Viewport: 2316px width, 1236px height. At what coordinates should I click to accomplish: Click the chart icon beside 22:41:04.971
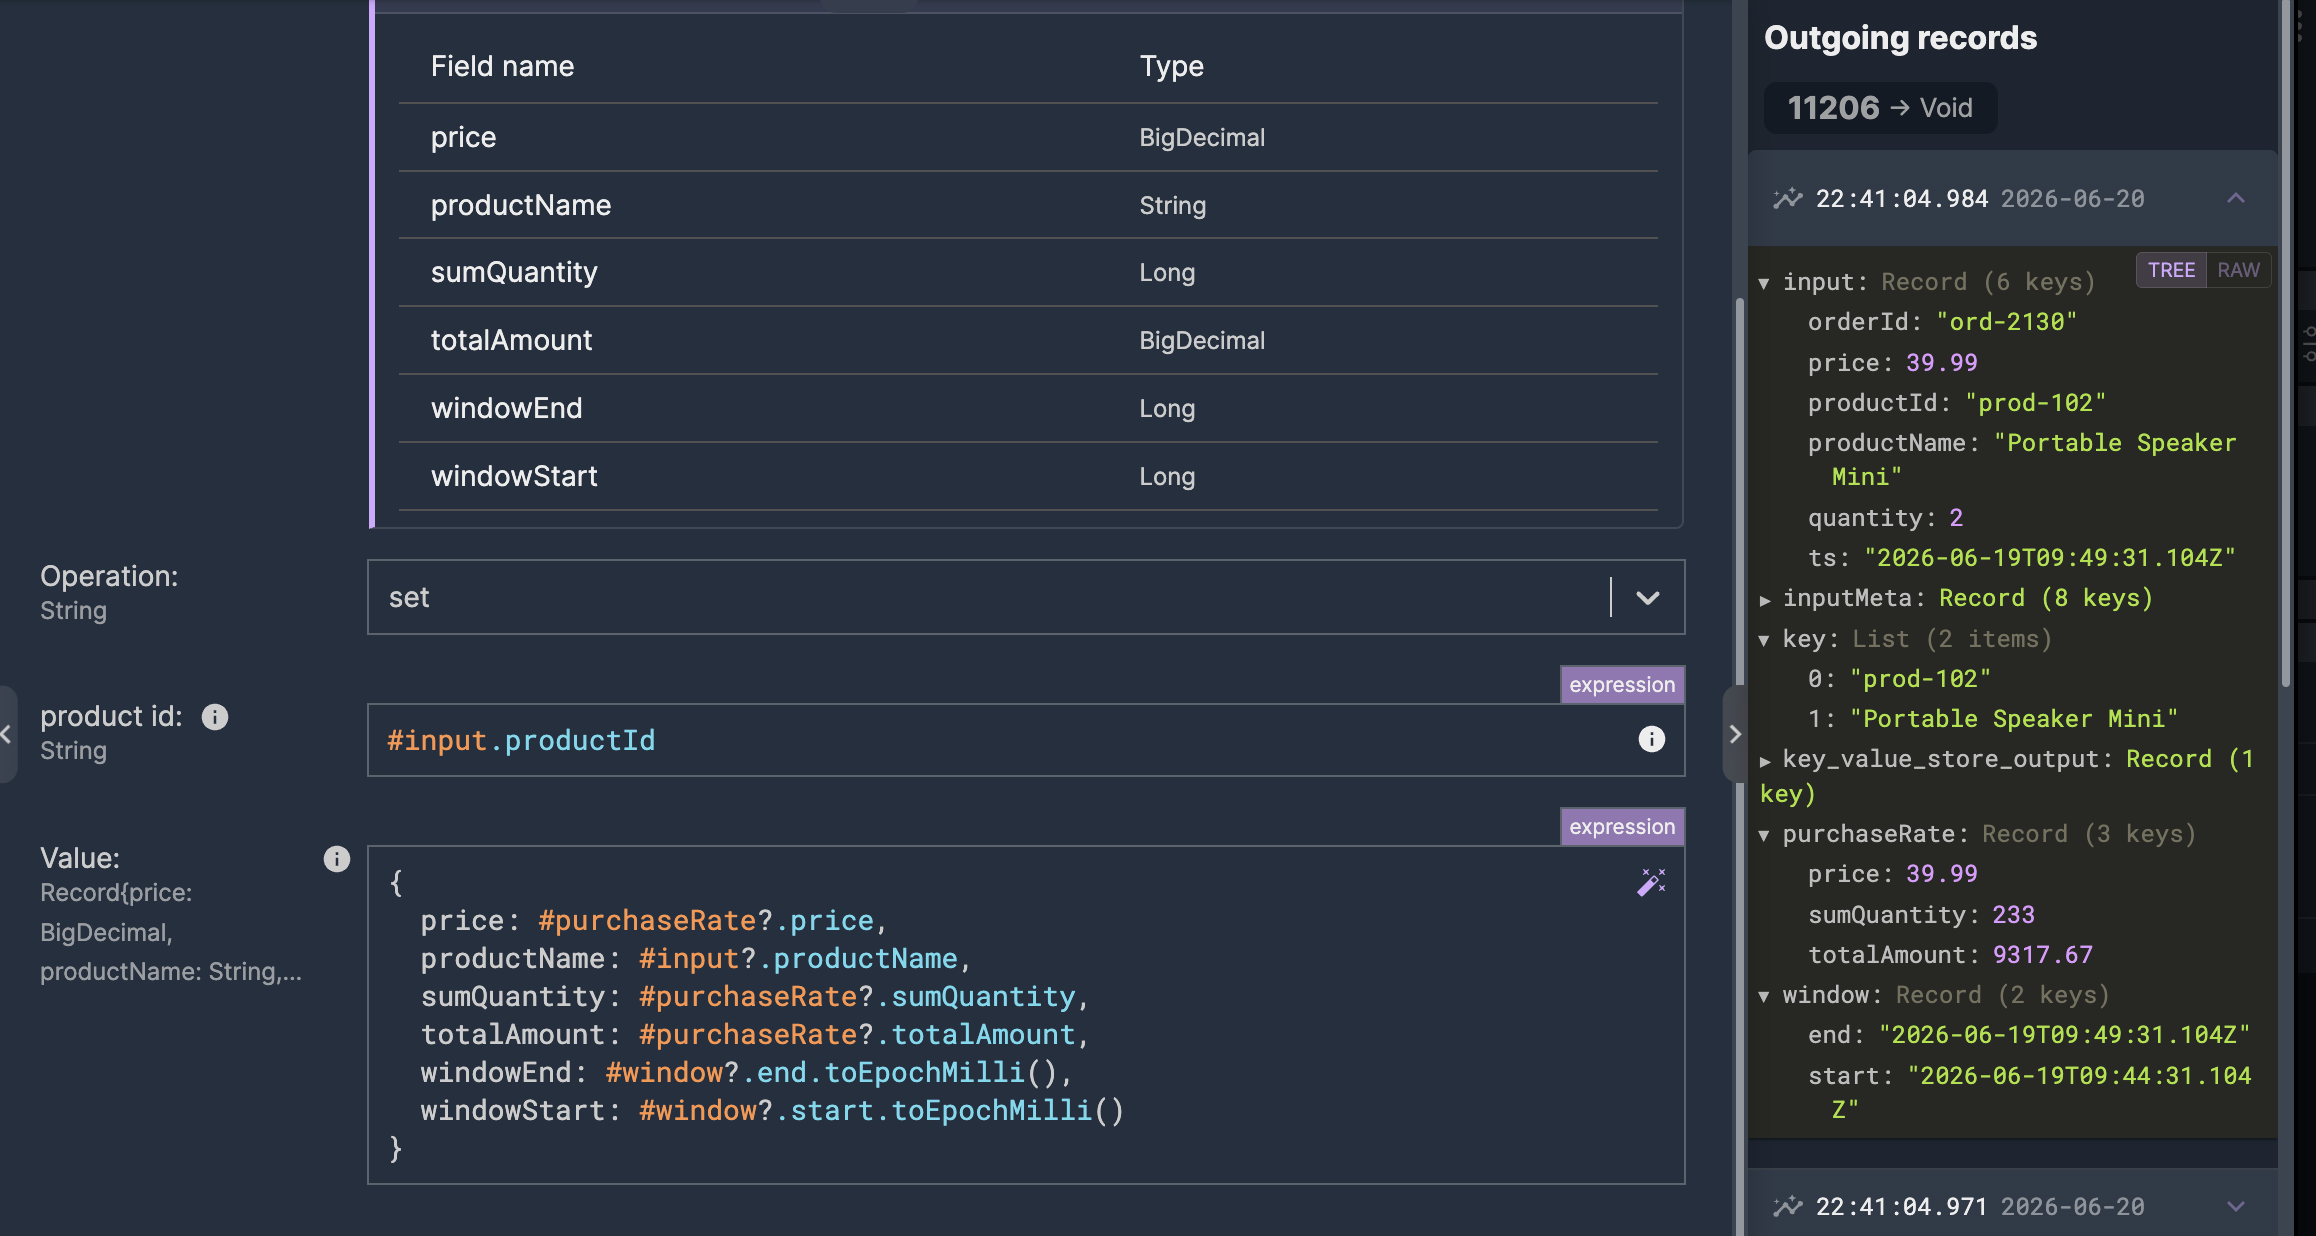point(1787,1207)
